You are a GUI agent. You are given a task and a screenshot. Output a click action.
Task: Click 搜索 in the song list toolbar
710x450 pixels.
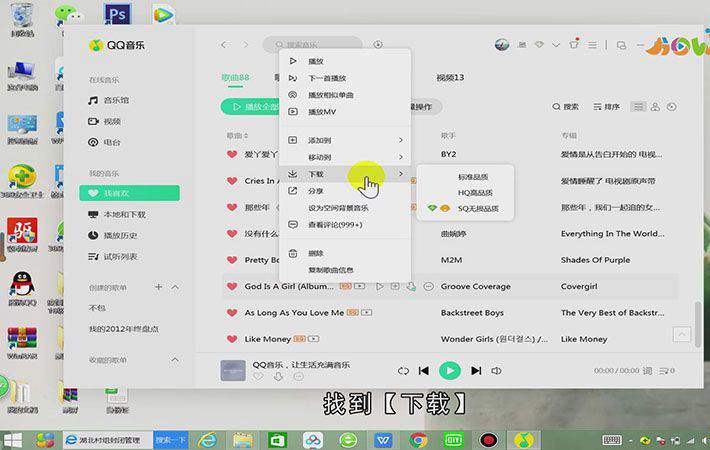click(x=566, y=107)
